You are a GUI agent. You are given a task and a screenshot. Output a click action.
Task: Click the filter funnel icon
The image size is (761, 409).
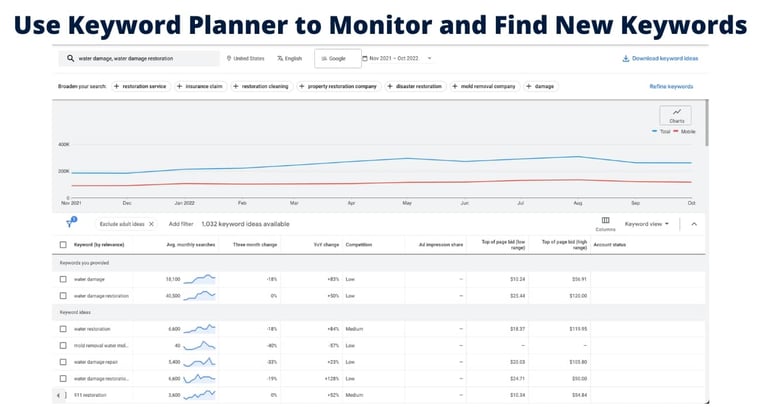click(x=71, y=223)
